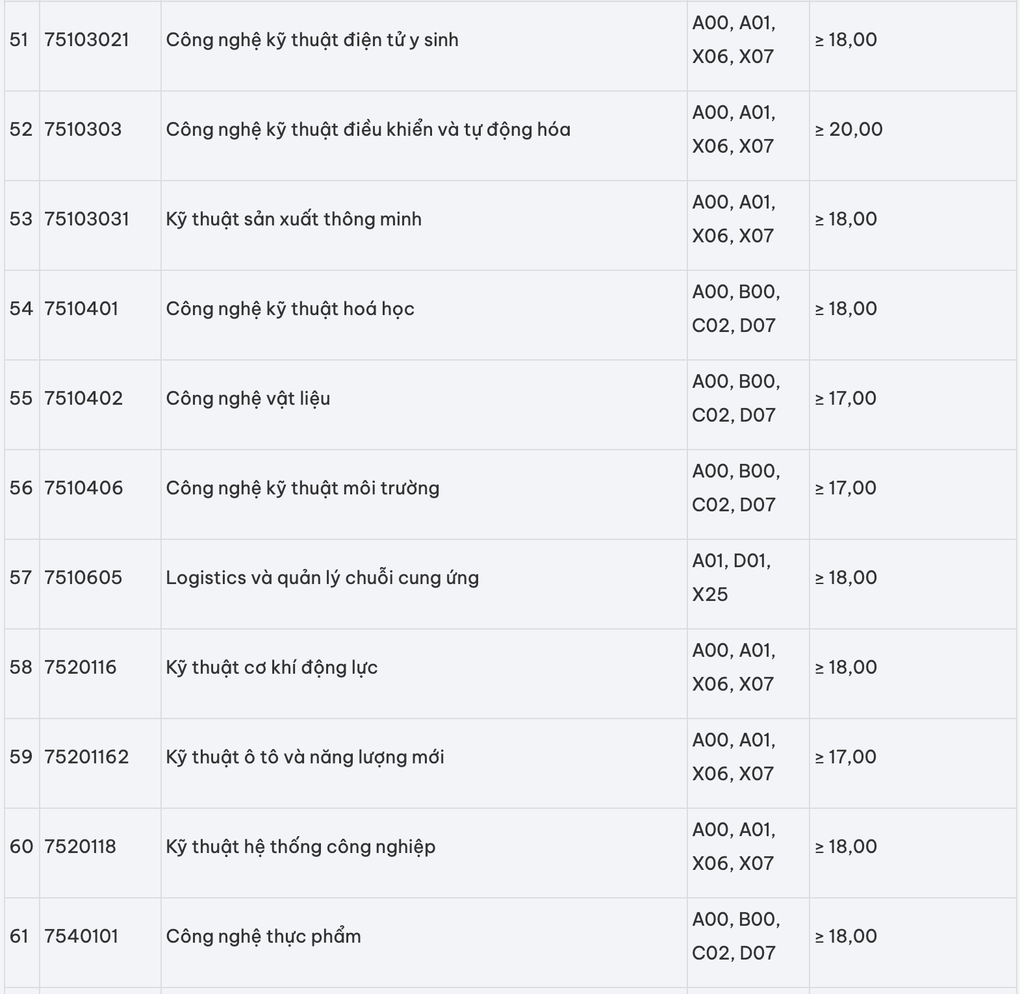Select Kỹ thuật cơ khí động lực name
This screenshot has height=994, width=1020.
pyautogui.click(x=271, y=667)
